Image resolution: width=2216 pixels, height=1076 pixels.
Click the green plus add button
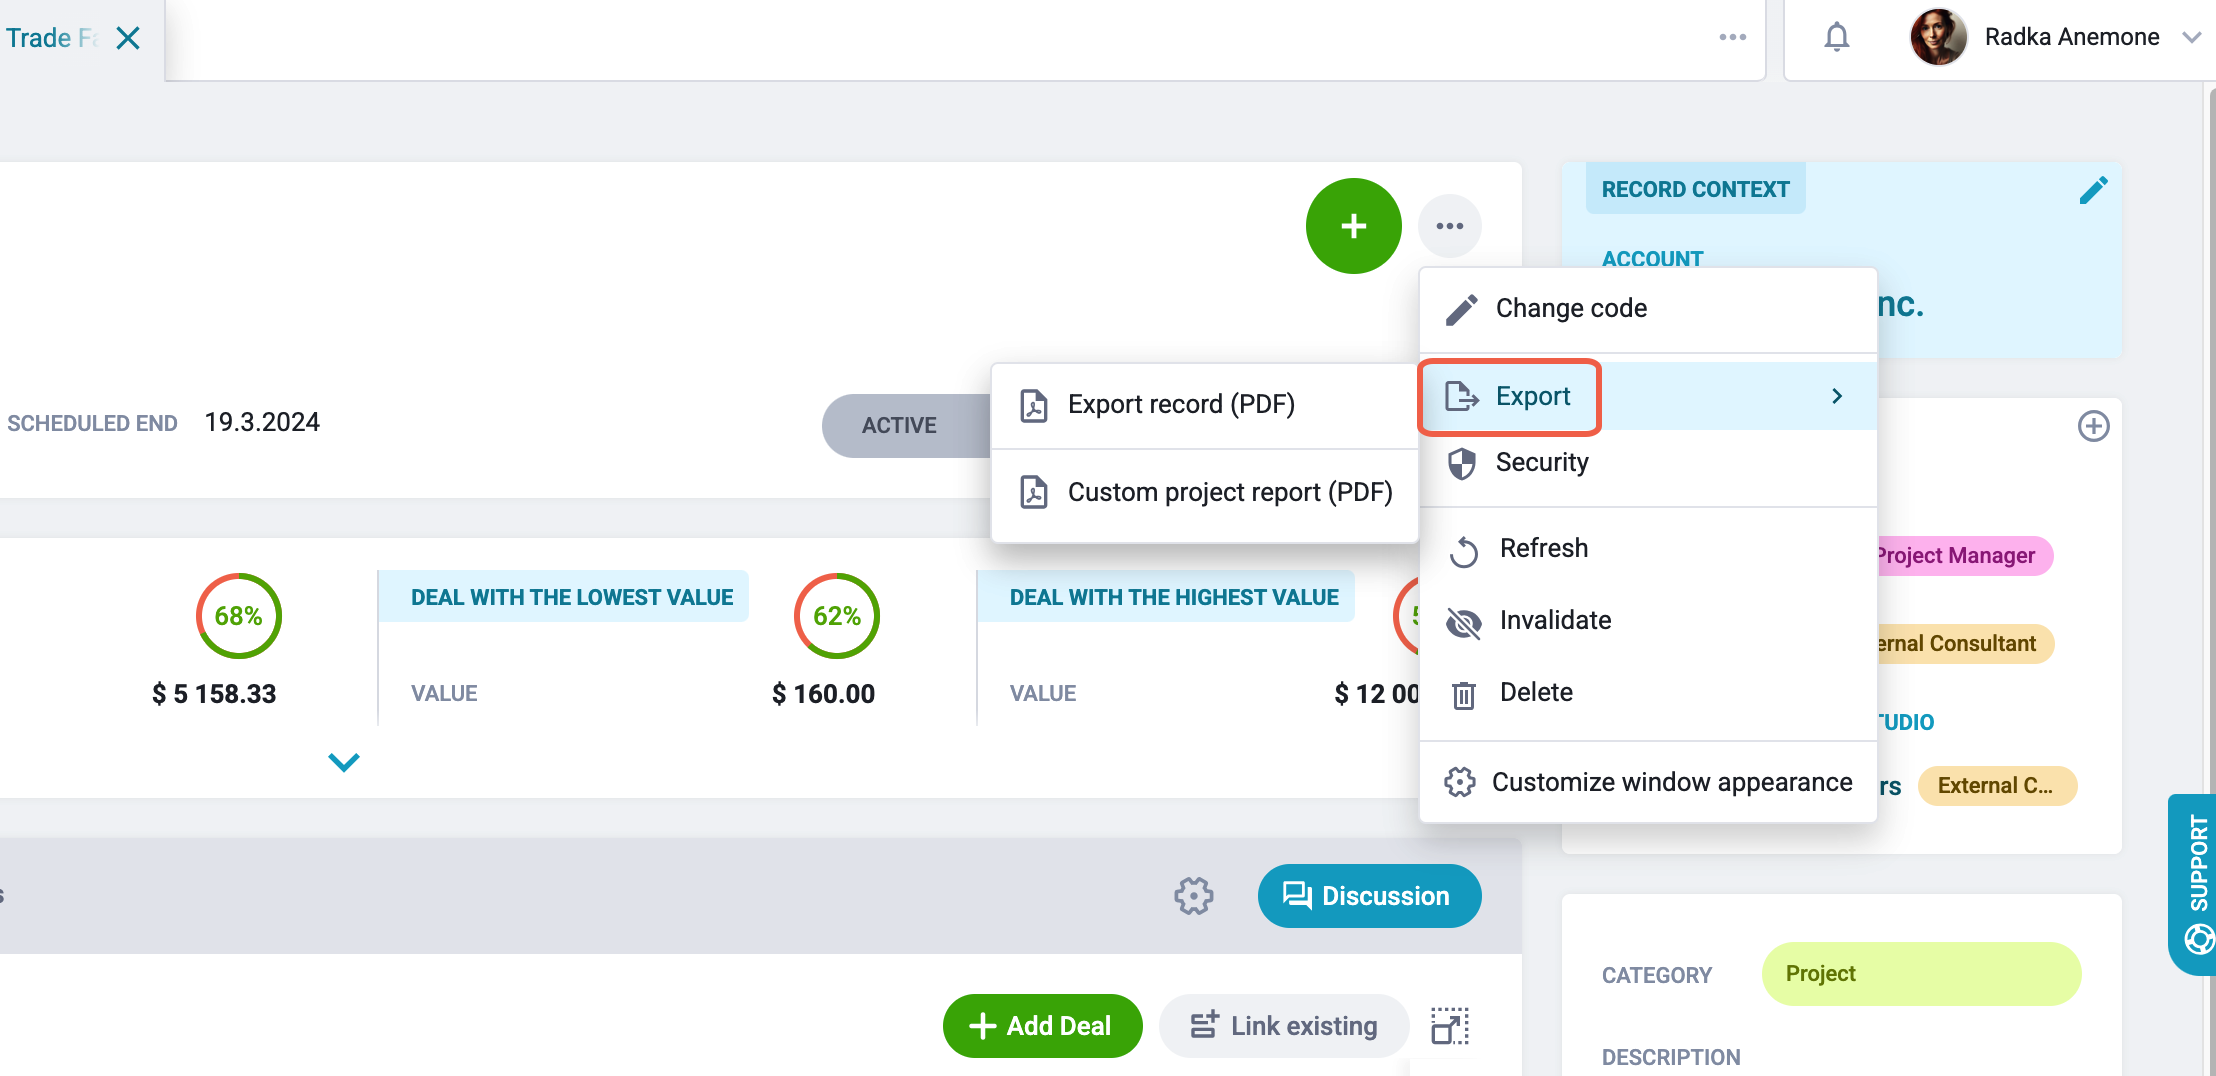pyautogui.click(x=1353, y=226)
